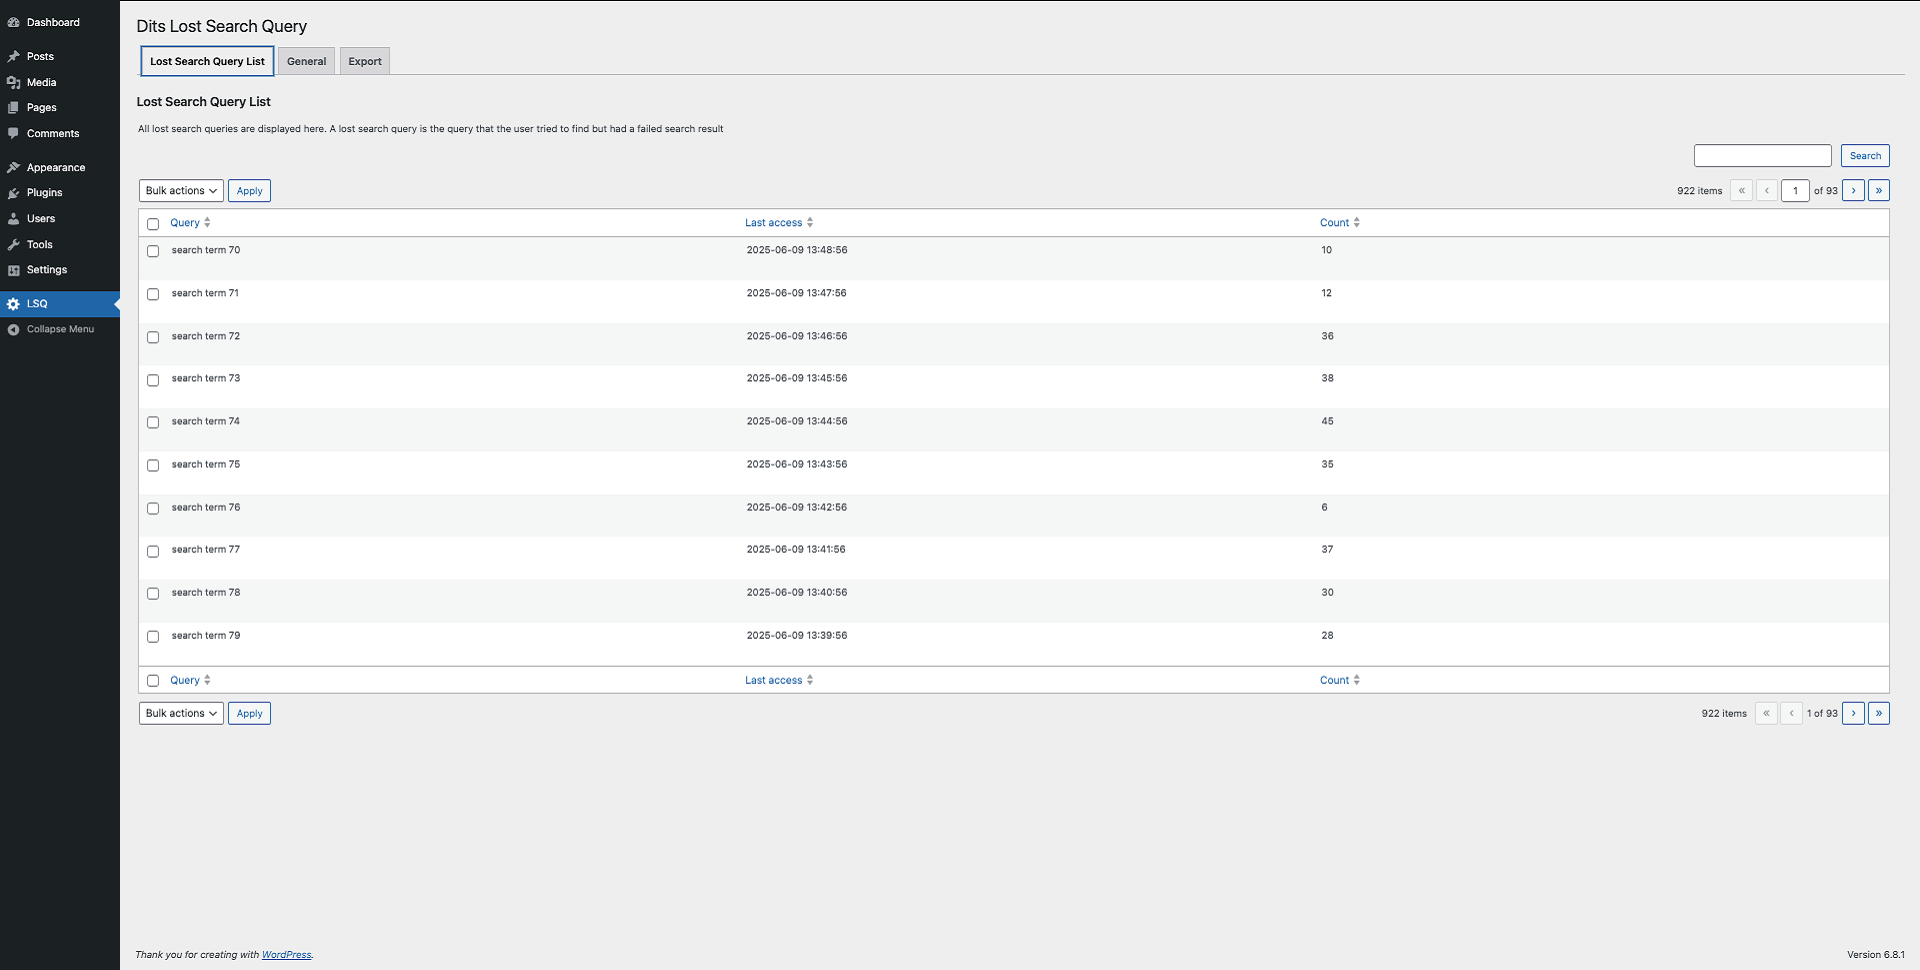Toggle the select-all checkbox in table header
This screenshot has width=1920, height=970.
(153, 224)
